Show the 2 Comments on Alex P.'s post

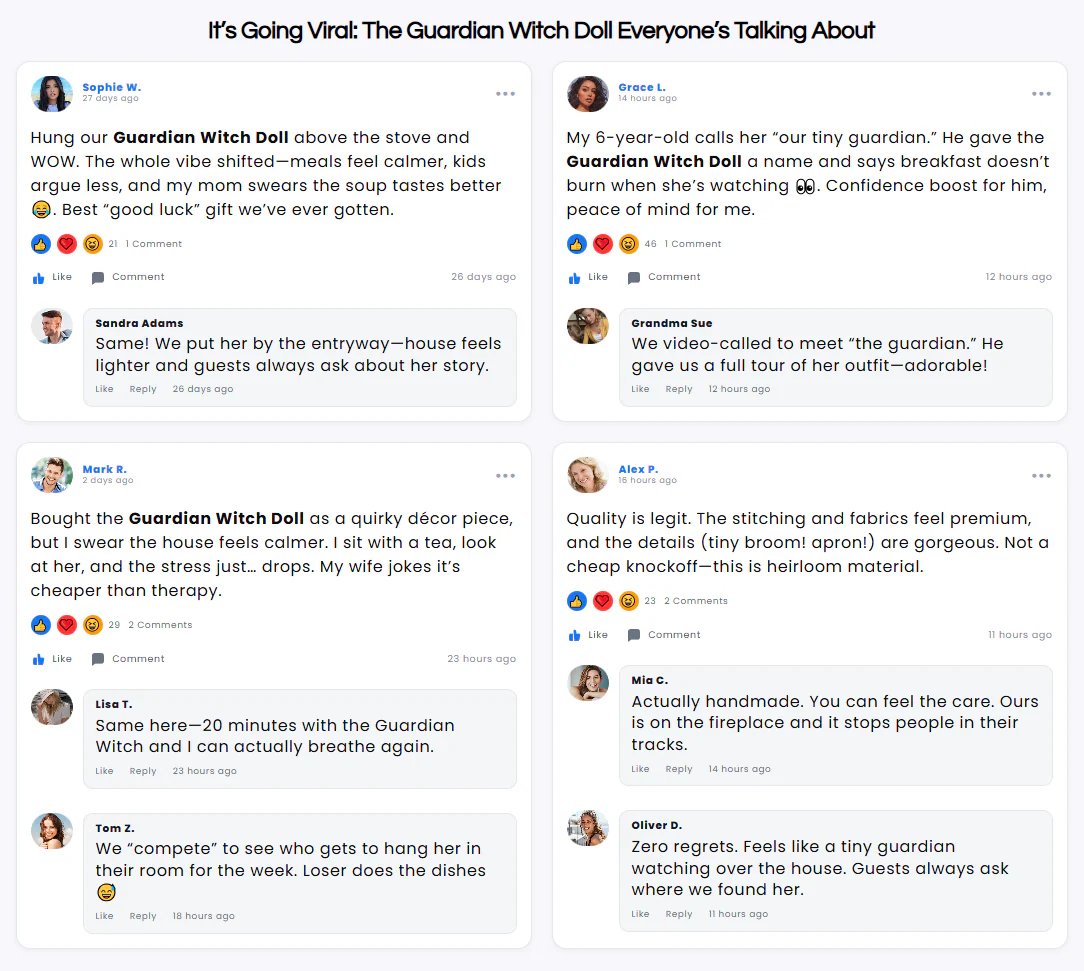(695, 601)
